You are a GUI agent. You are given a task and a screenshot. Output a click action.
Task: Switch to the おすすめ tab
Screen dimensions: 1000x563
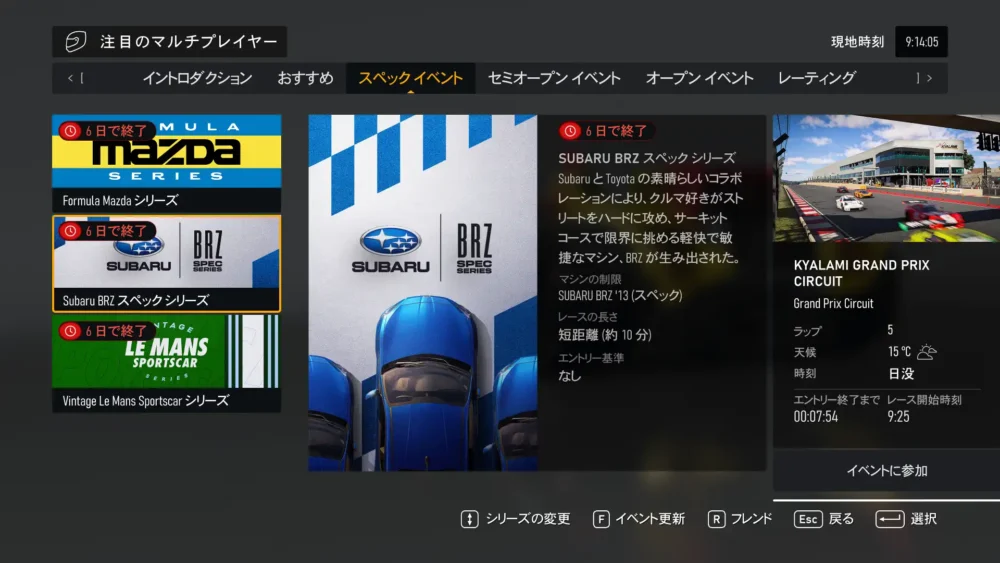tap(305, 78)
